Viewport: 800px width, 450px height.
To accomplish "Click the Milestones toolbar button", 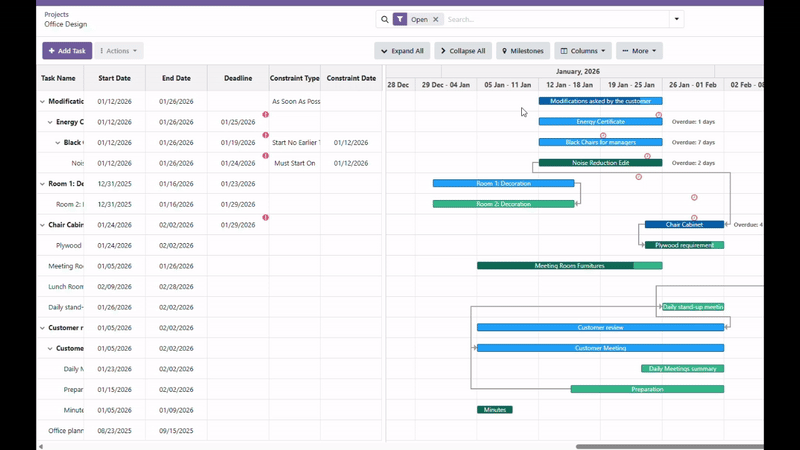I will [x=523, y=51].
